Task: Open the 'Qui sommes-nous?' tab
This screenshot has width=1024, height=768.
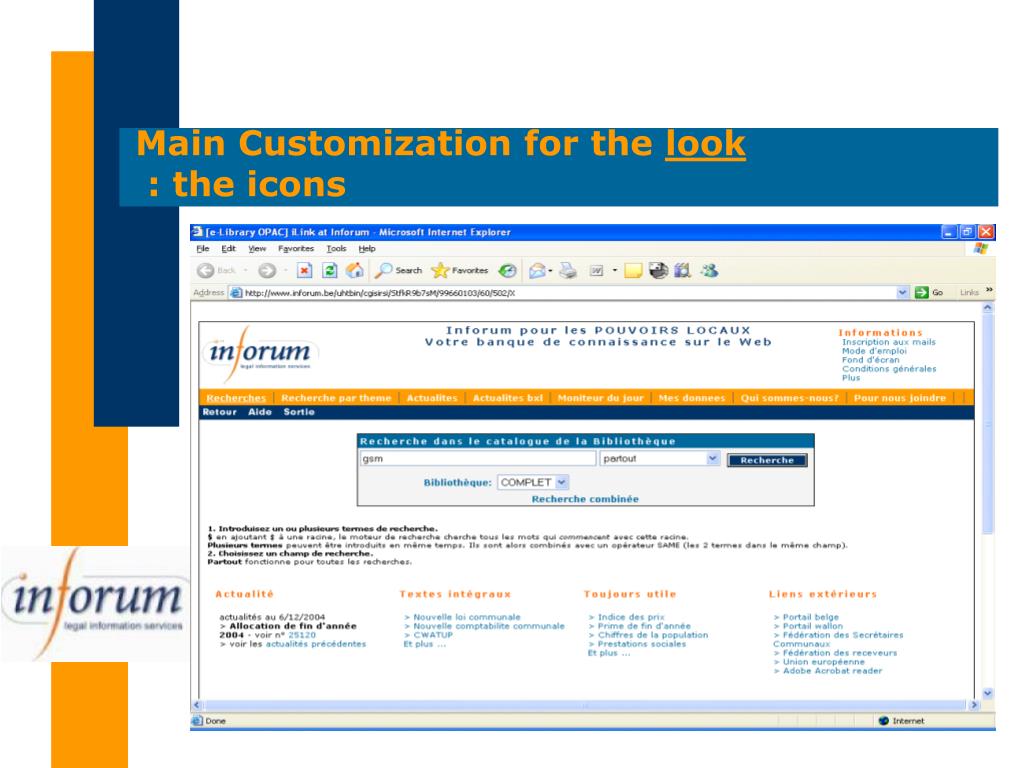Action: pyautogui.click(x=790, y=398)
